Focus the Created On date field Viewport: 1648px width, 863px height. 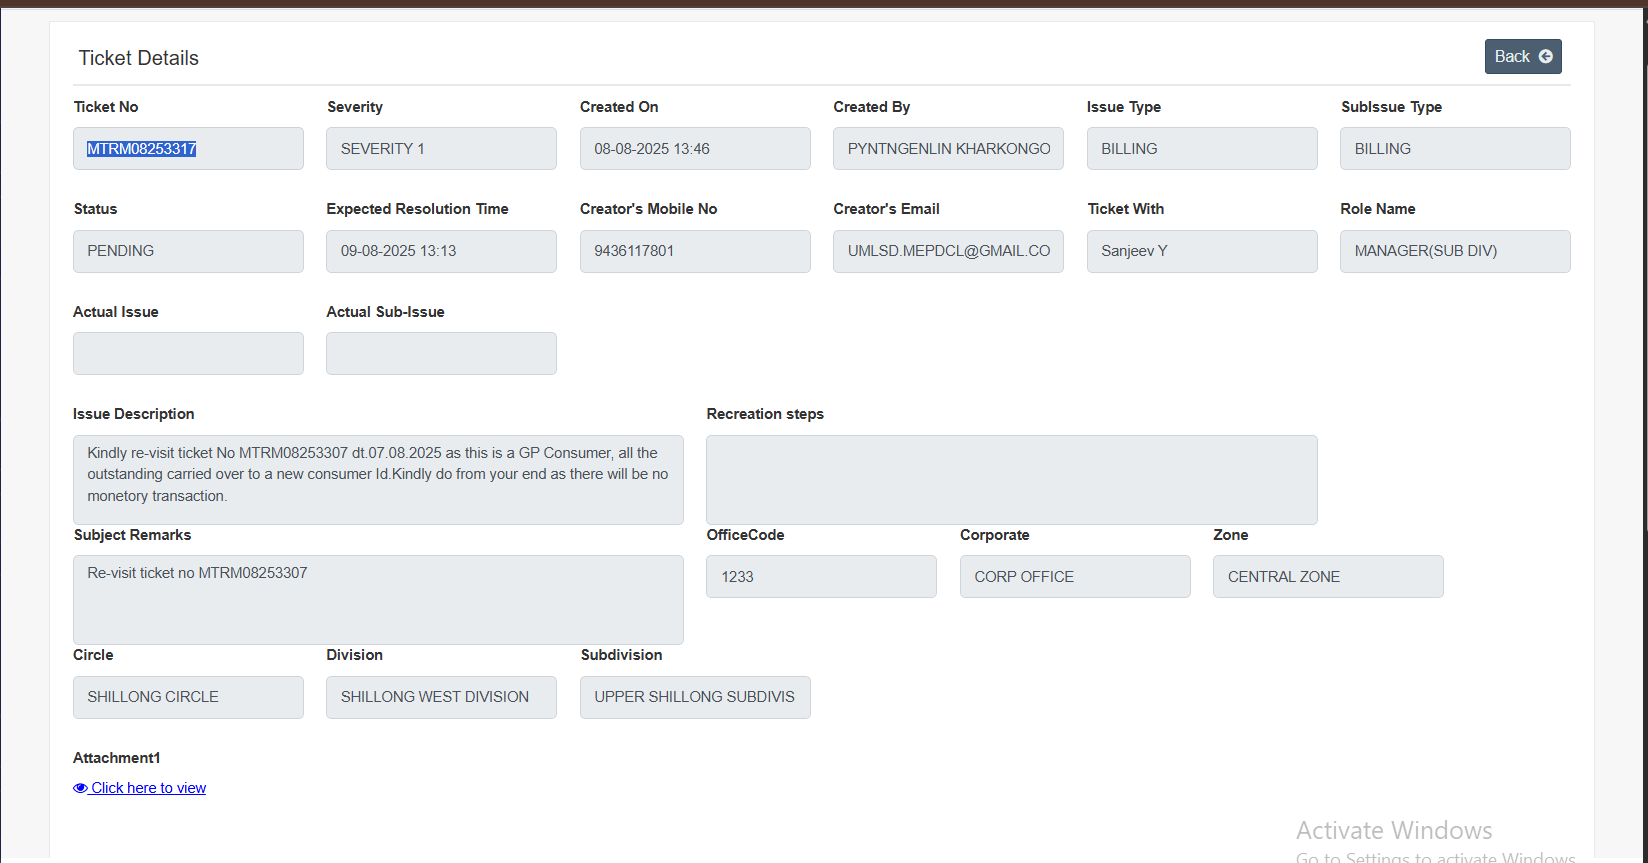pos(695,149)
